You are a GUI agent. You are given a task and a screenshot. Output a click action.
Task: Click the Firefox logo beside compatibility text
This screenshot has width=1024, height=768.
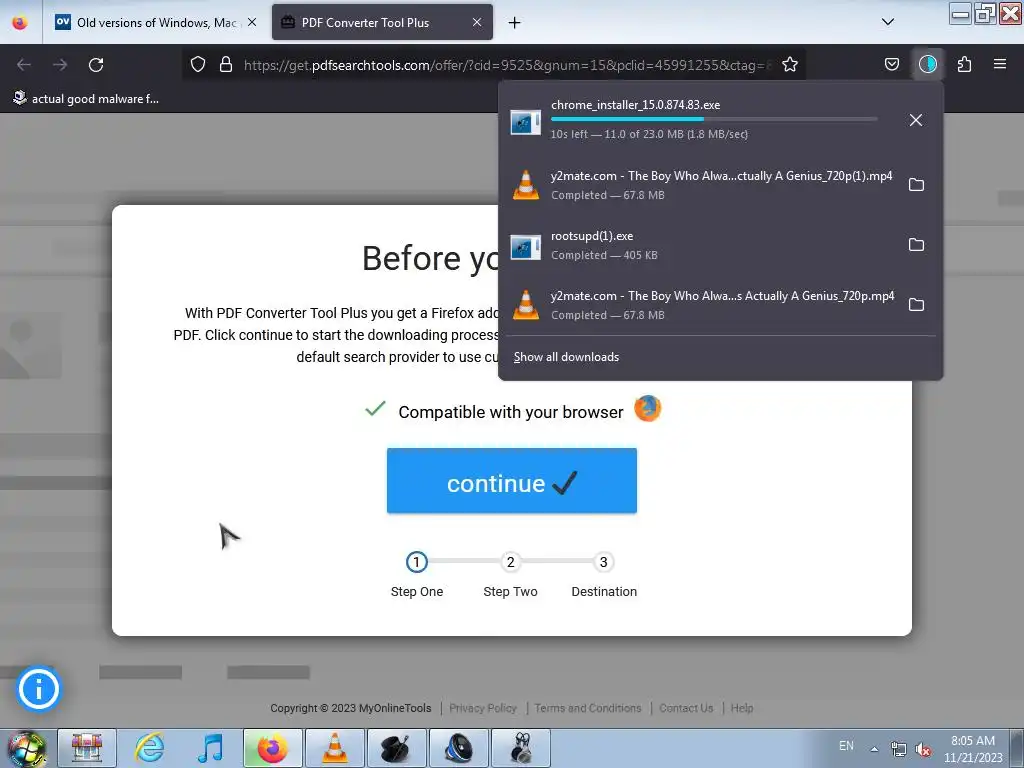(648, 409)
